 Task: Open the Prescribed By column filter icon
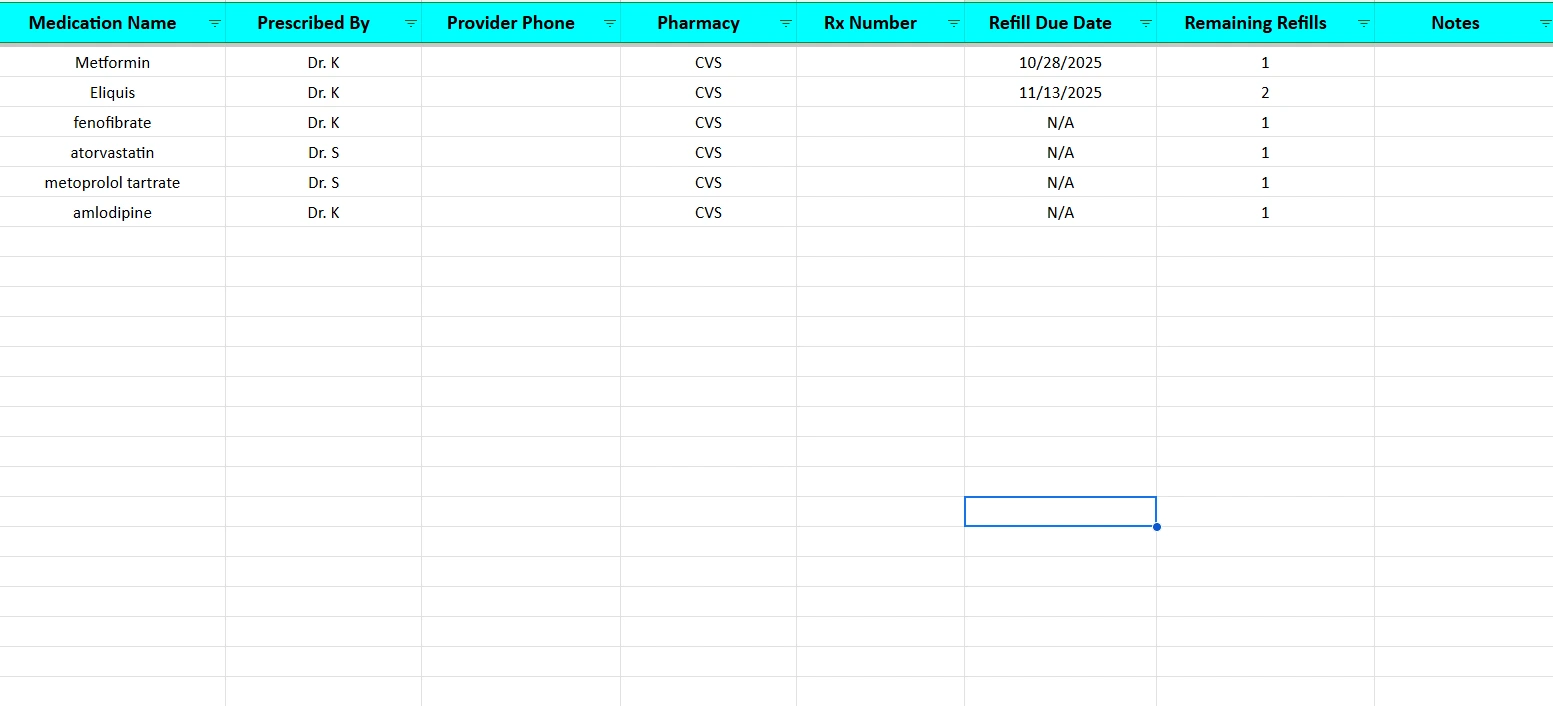[410, 23]
